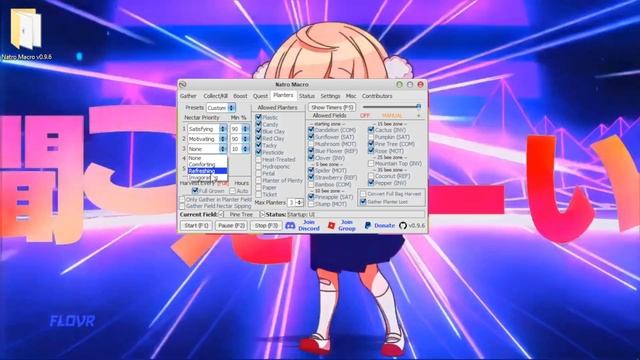
Task: Change the Min % for priority 1
Action: (240, 129)
